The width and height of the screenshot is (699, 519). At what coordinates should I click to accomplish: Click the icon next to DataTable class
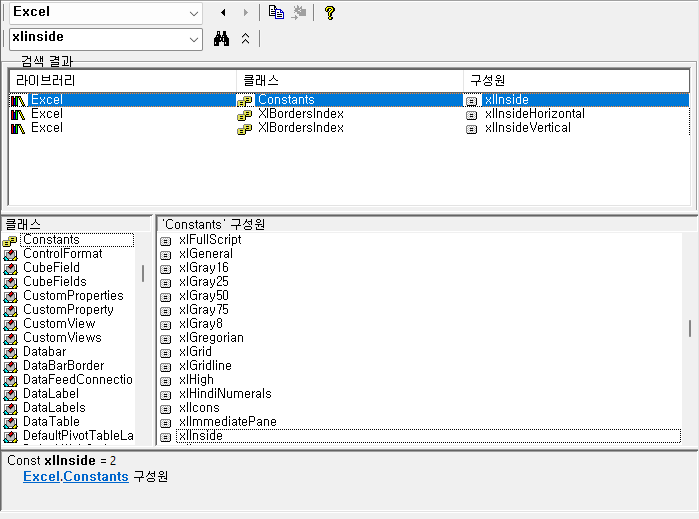10,422
